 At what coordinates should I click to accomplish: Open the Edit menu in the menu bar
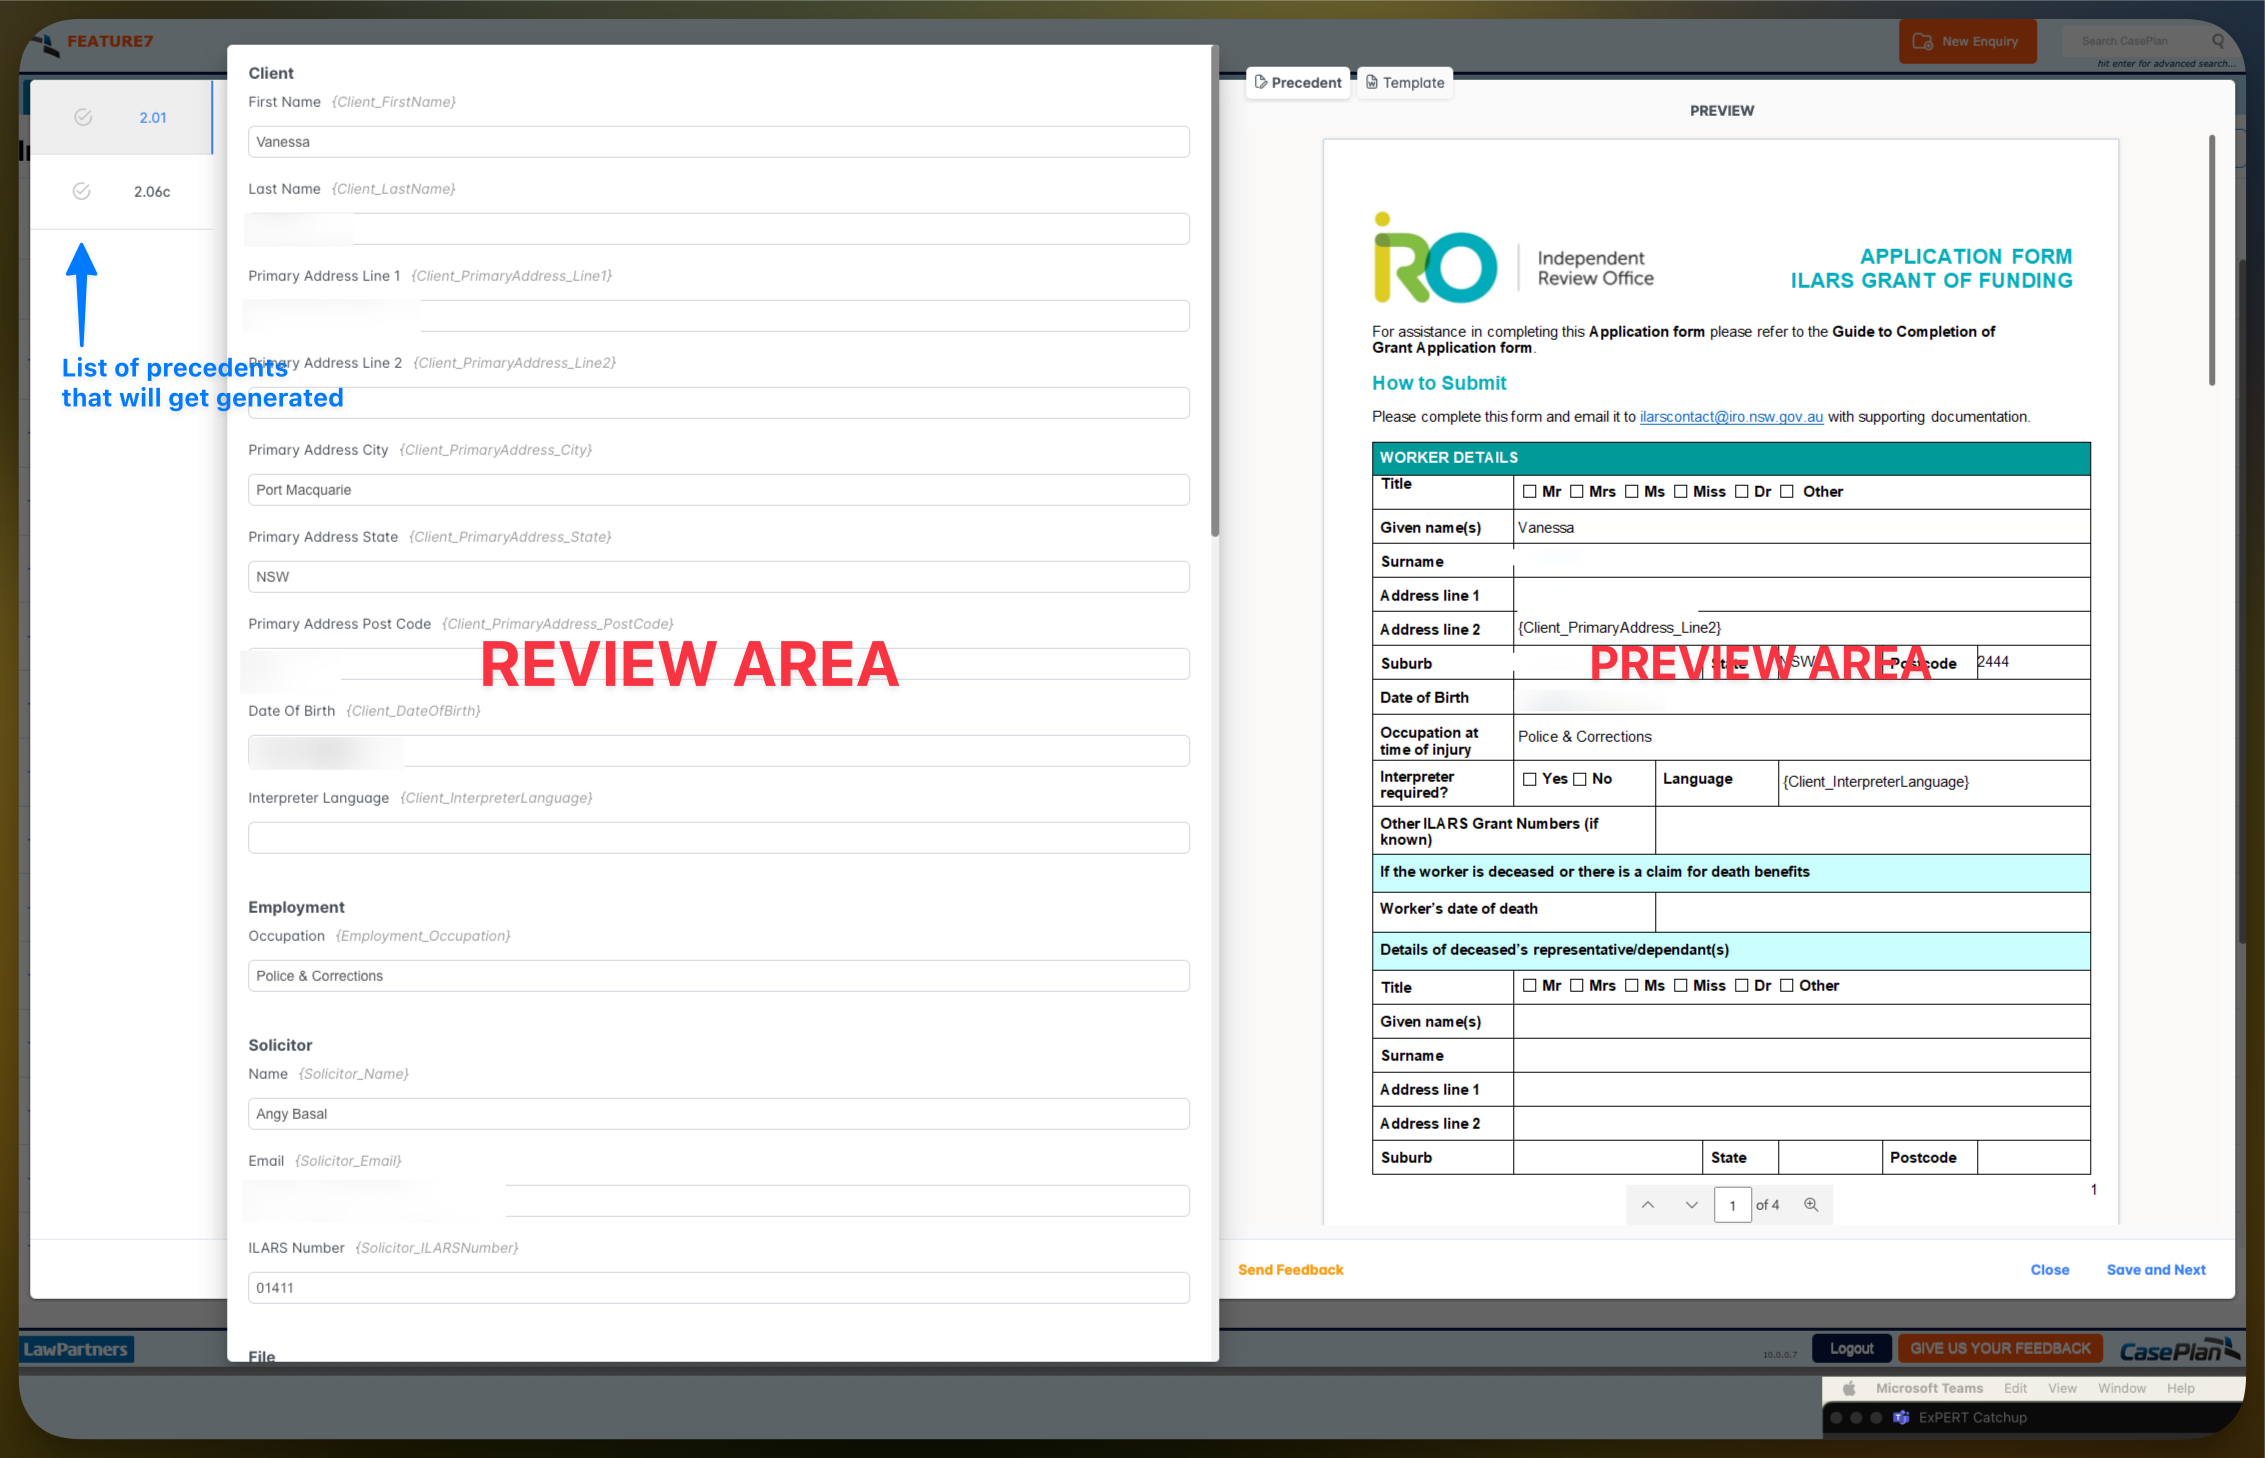[x=2015, y=1388]
